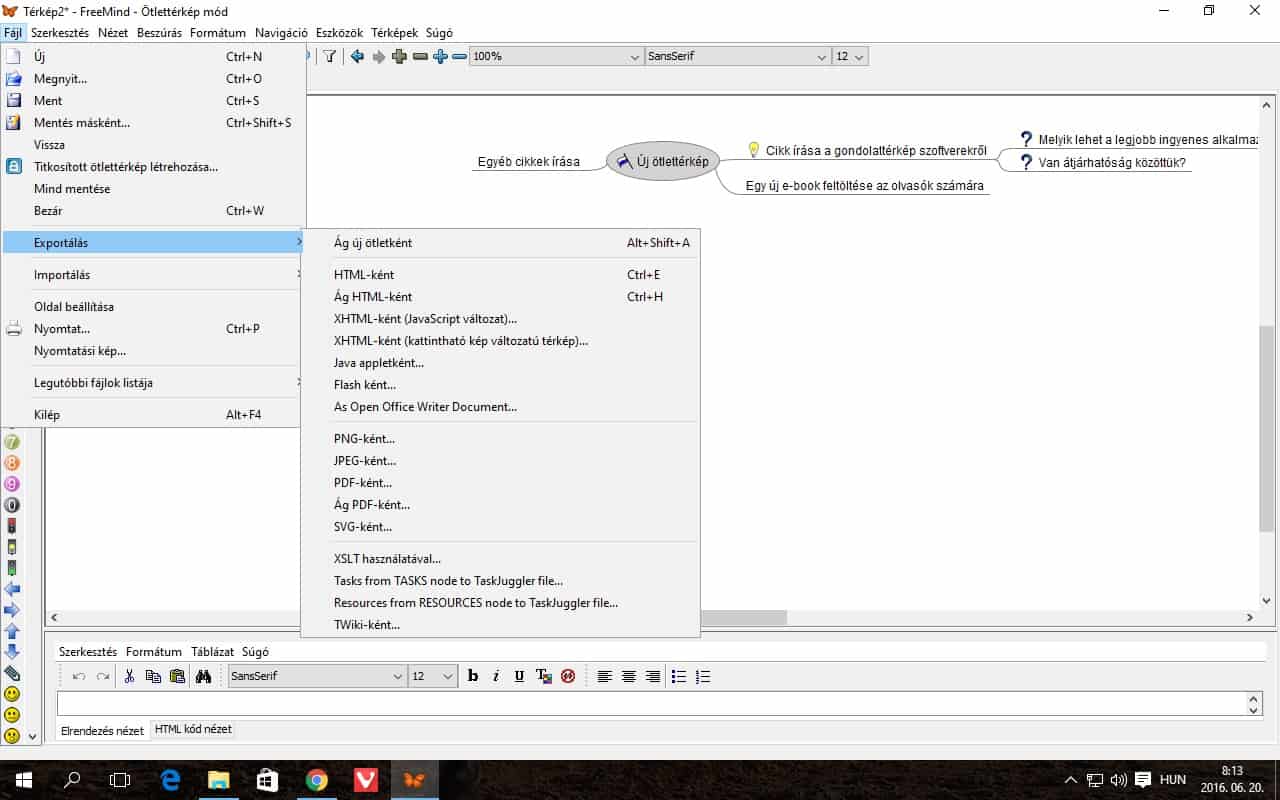Click the blue back arrow in toolbar
This screenshot has width=1280, height=800.
357,57
